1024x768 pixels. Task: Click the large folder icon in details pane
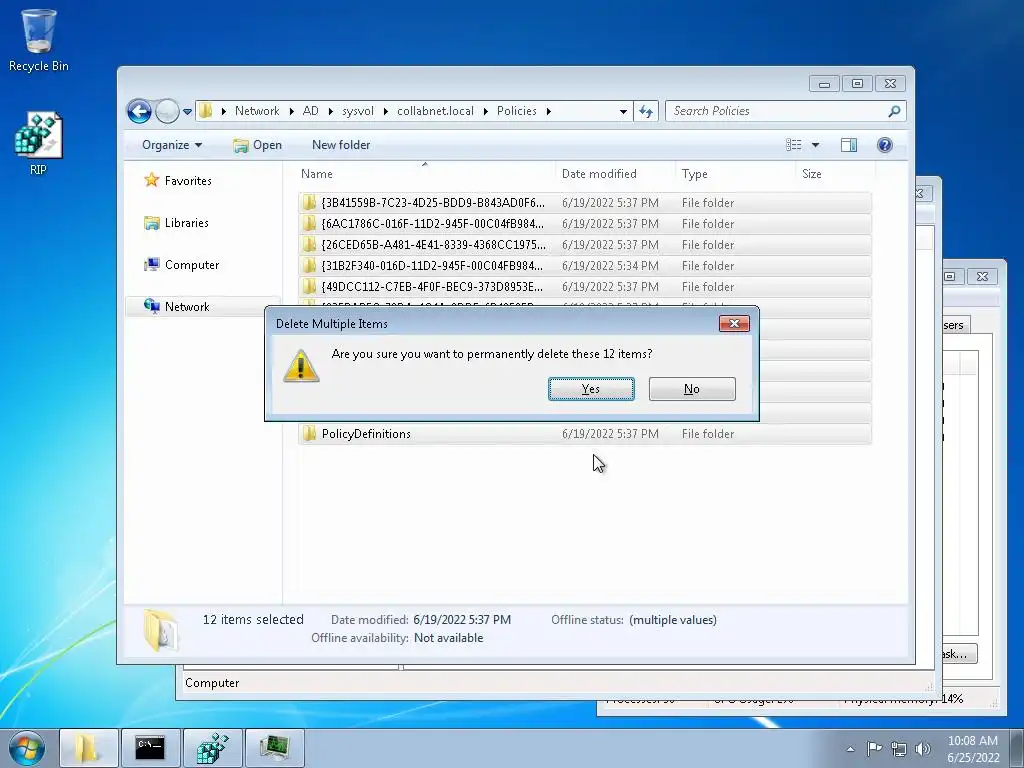(161, 630)
